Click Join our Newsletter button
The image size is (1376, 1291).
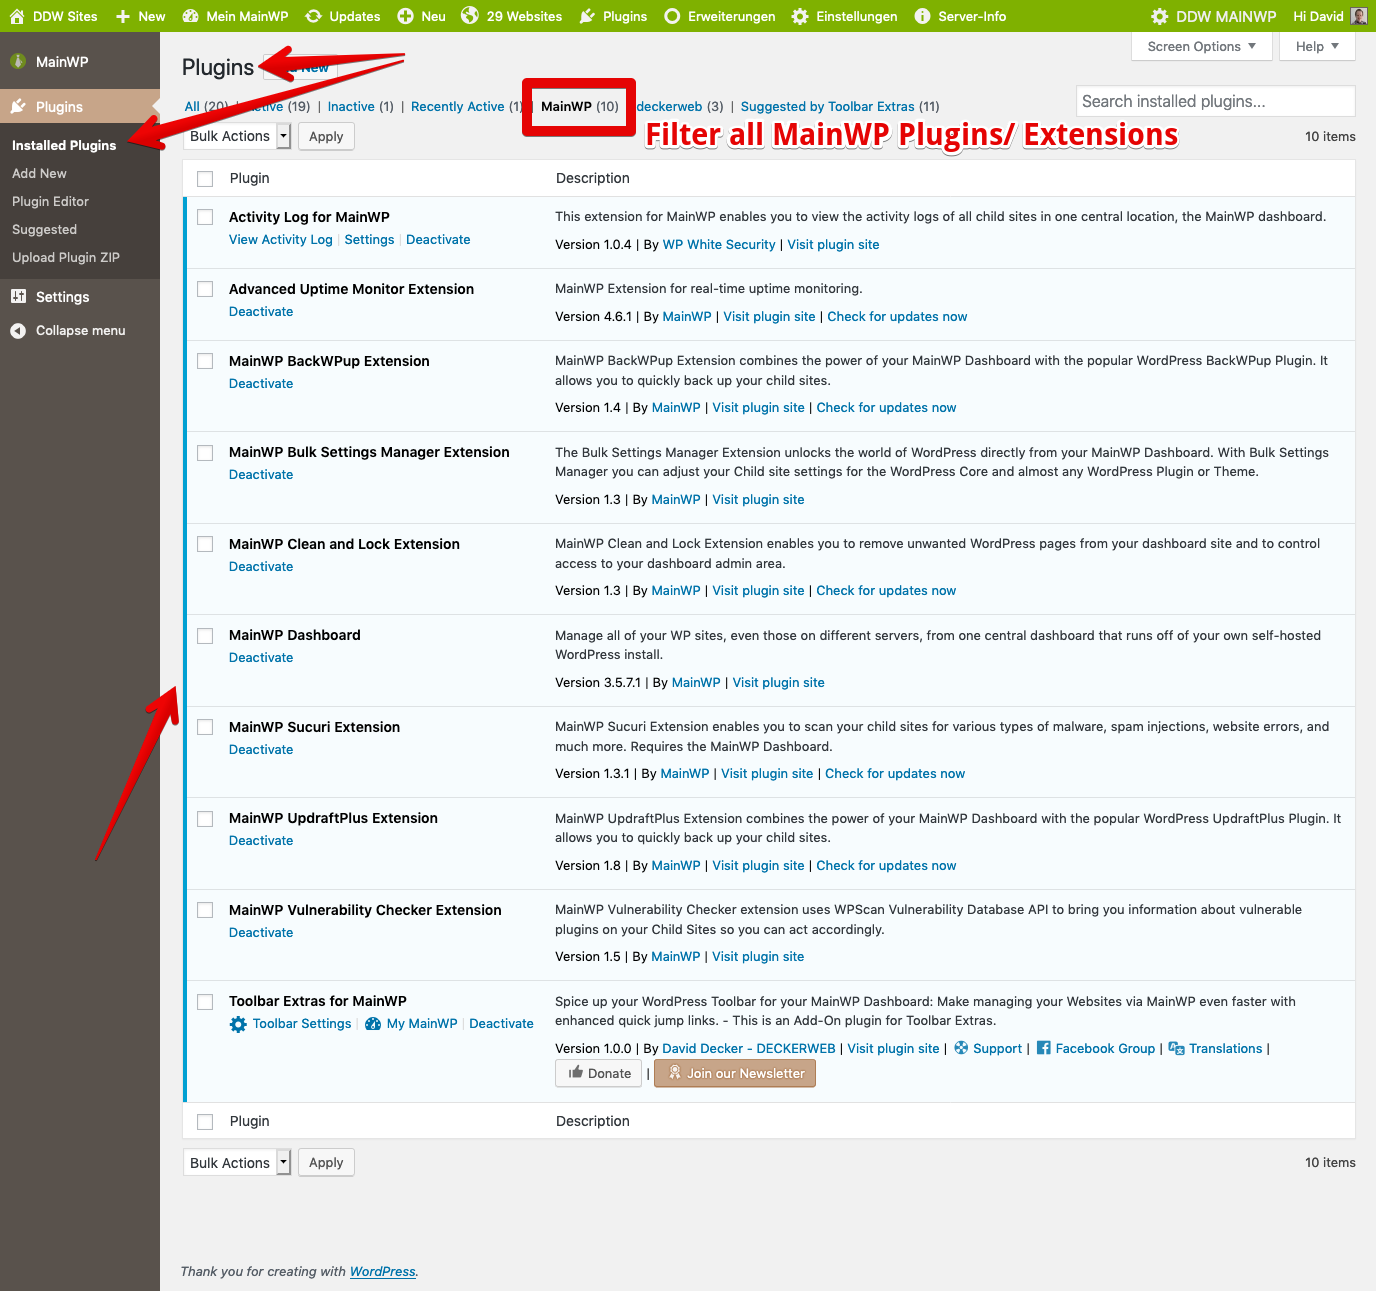735,1073
